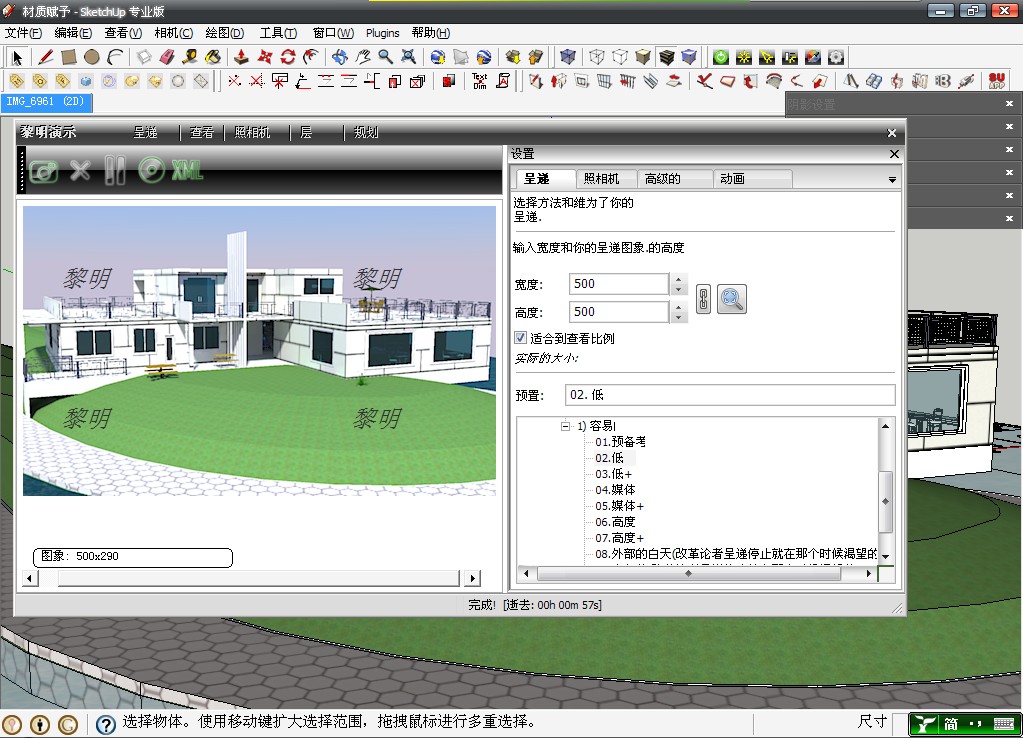Open the 相机(C) menu

pyautogui.click(x=174, y=33)
